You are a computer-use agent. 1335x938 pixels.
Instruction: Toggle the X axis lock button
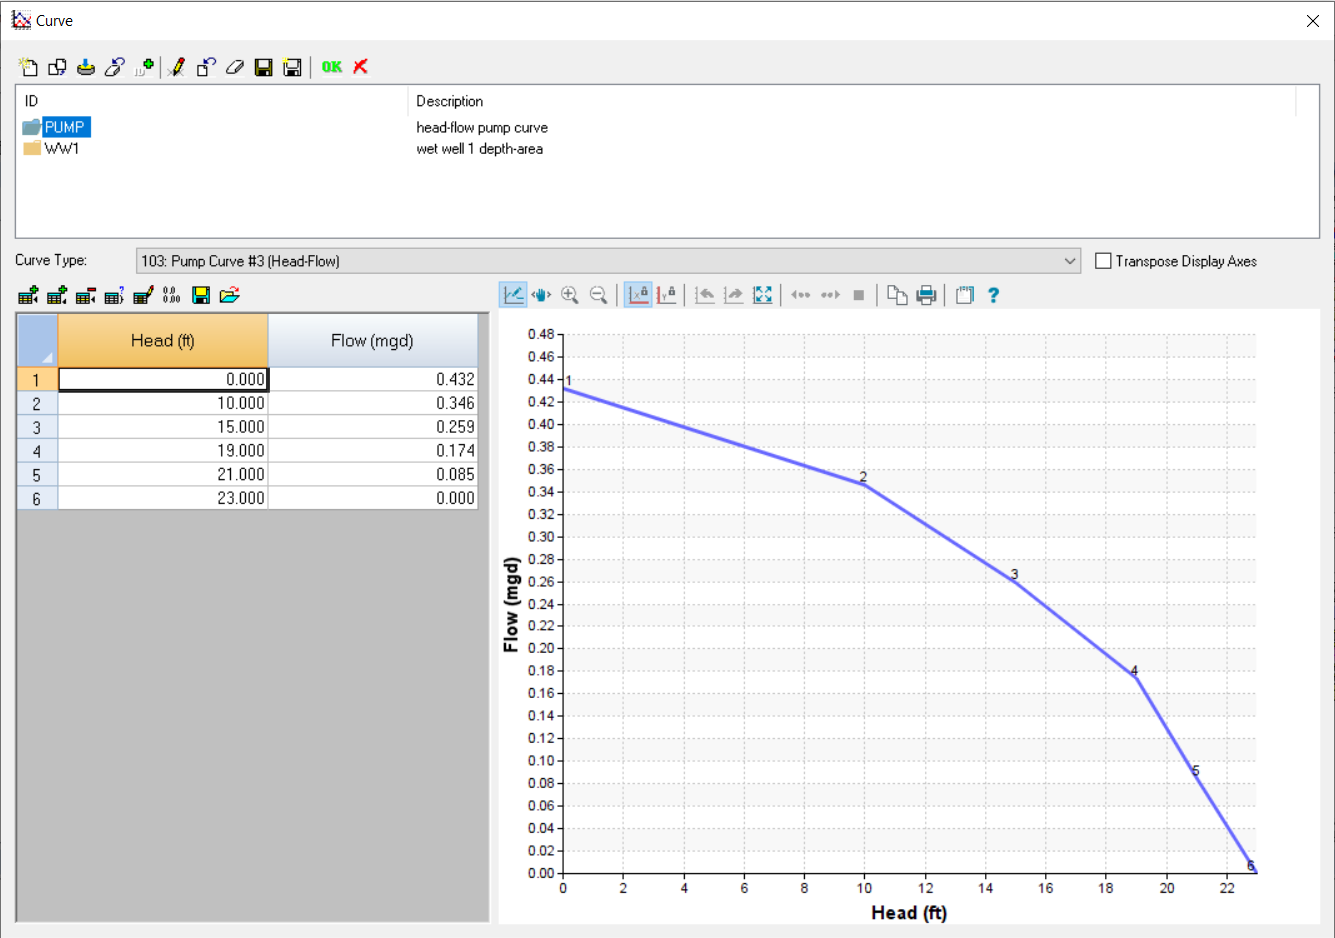pos(638,295)
